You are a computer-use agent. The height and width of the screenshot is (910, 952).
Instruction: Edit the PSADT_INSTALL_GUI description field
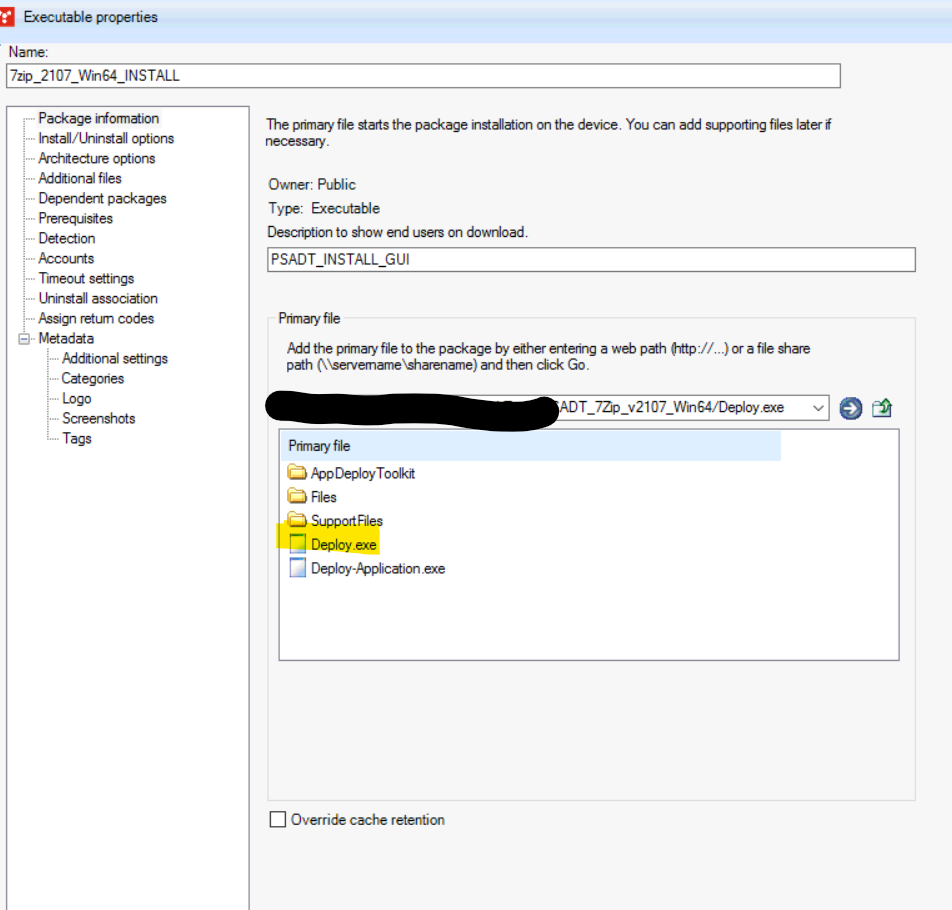[590, 259]
